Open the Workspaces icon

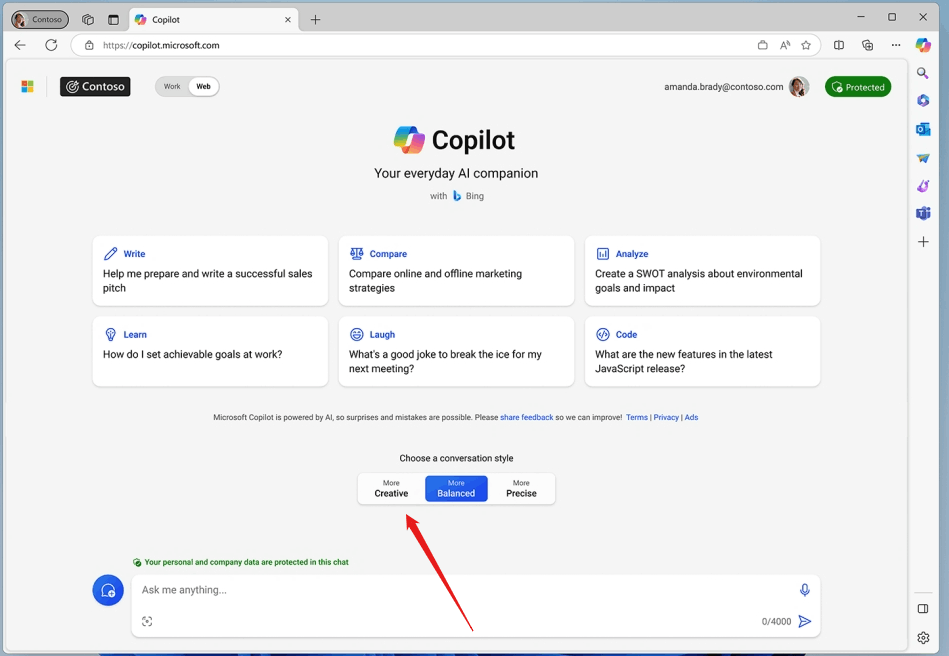point(88,19)
